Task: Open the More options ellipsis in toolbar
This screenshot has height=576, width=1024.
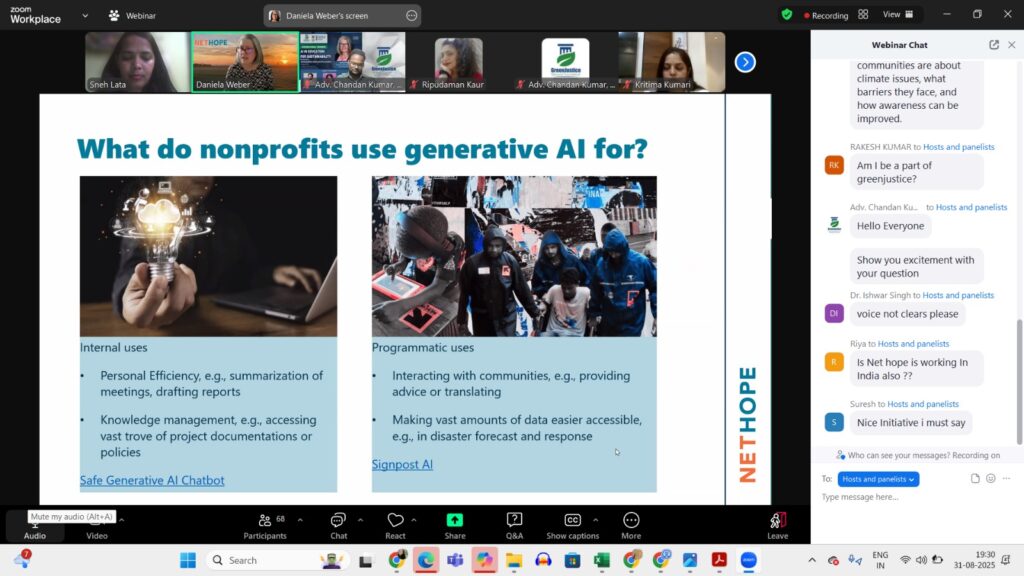Action: (631, 525)
